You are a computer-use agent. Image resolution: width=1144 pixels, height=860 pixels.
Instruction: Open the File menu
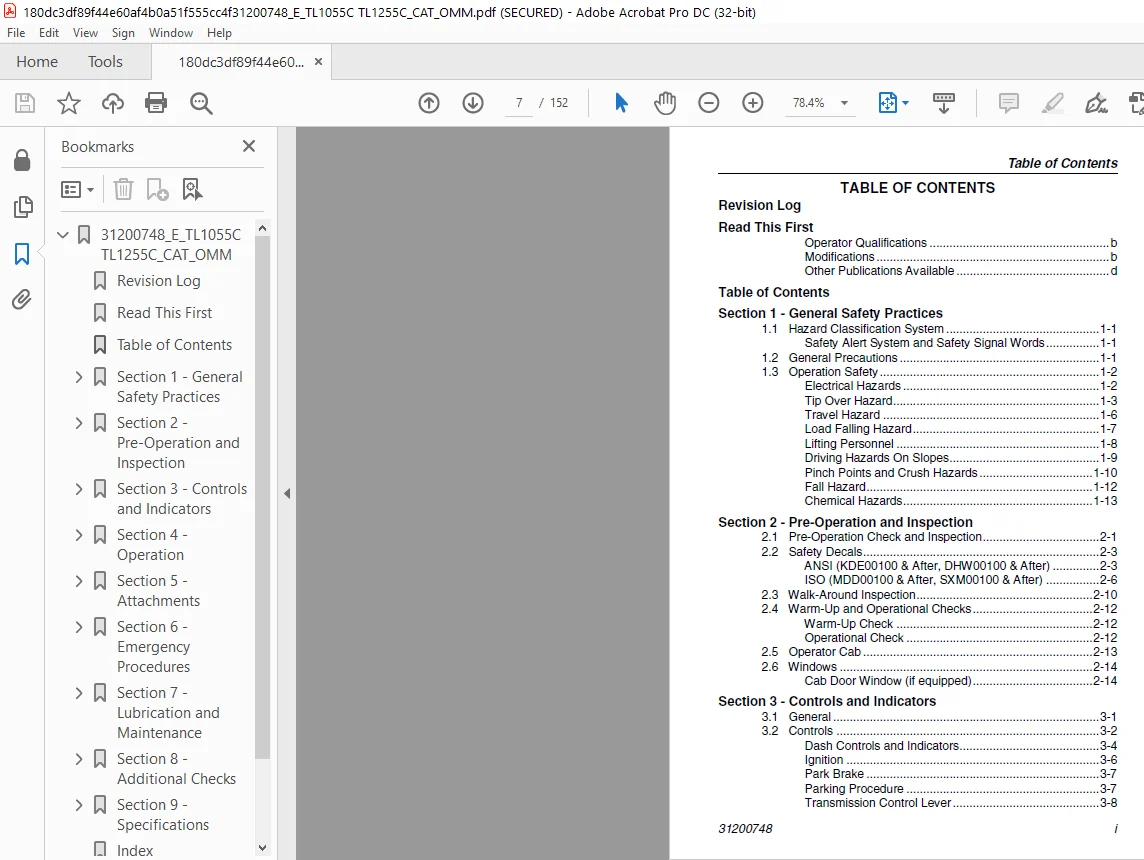[16, 33]
